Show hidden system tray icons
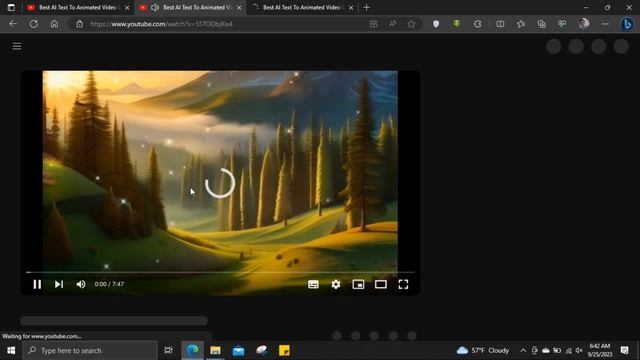Screen dimensions: 640x360 pyautogui.click(x=523, y=351)
